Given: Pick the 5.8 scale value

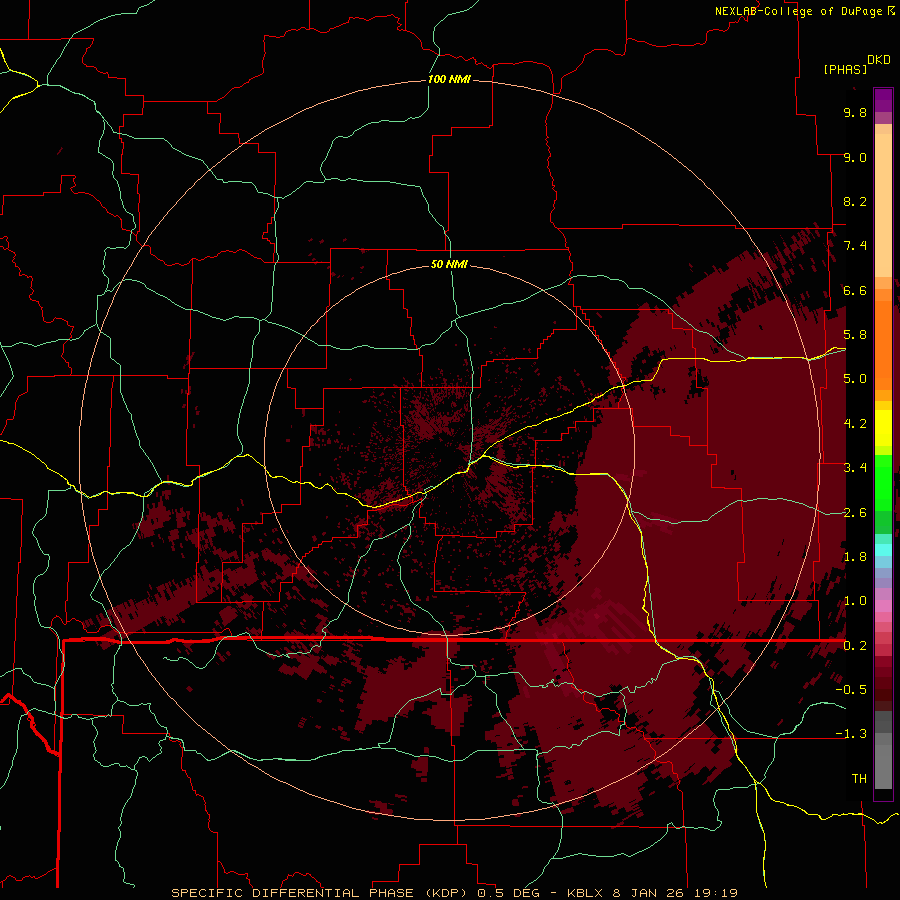Looking at the screenshot, I should (855, 335).
